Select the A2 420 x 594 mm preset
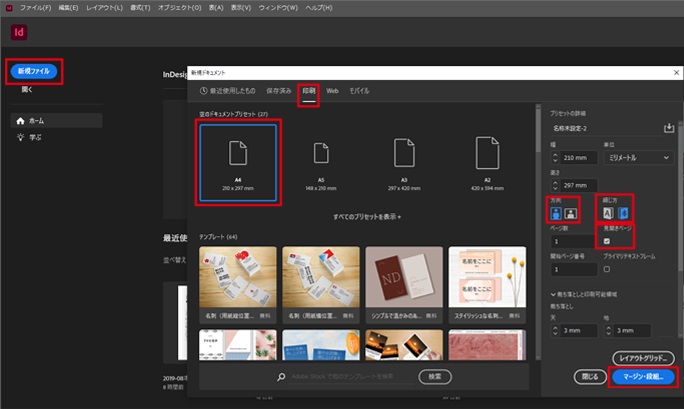Screen dimensions: 684x409 click(487, 163)
